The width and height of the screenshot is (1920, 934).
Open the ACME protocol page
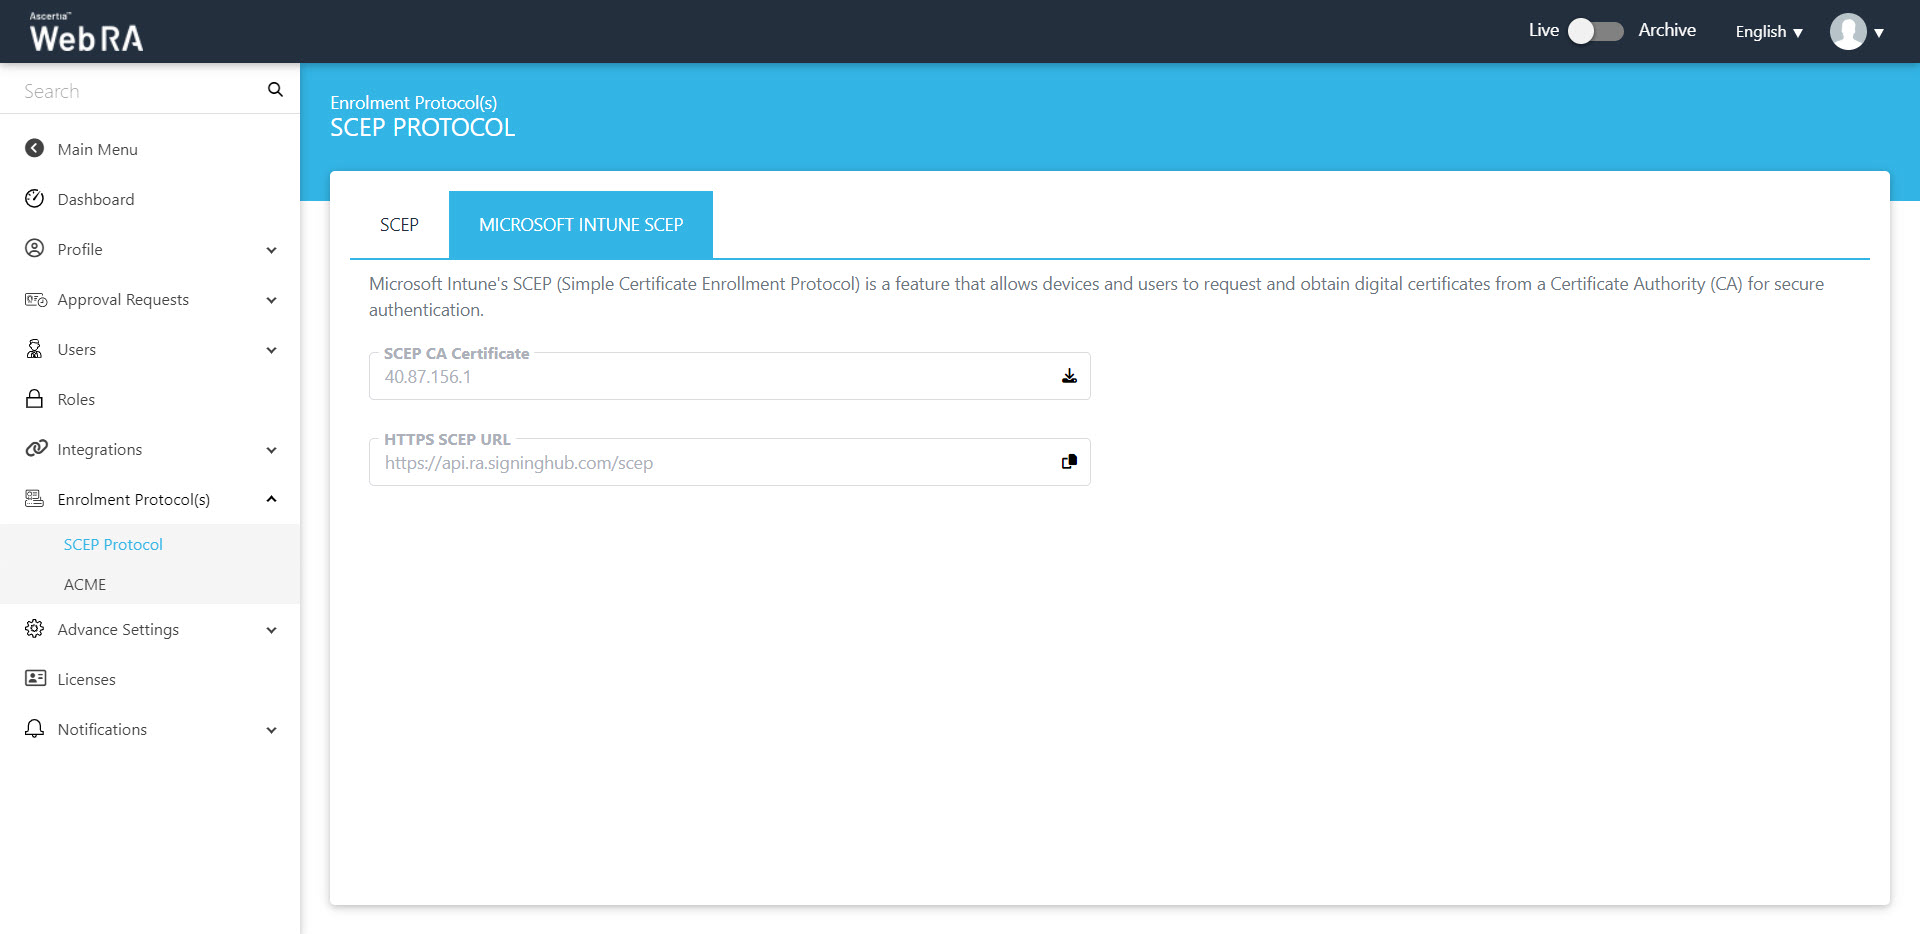85,584
